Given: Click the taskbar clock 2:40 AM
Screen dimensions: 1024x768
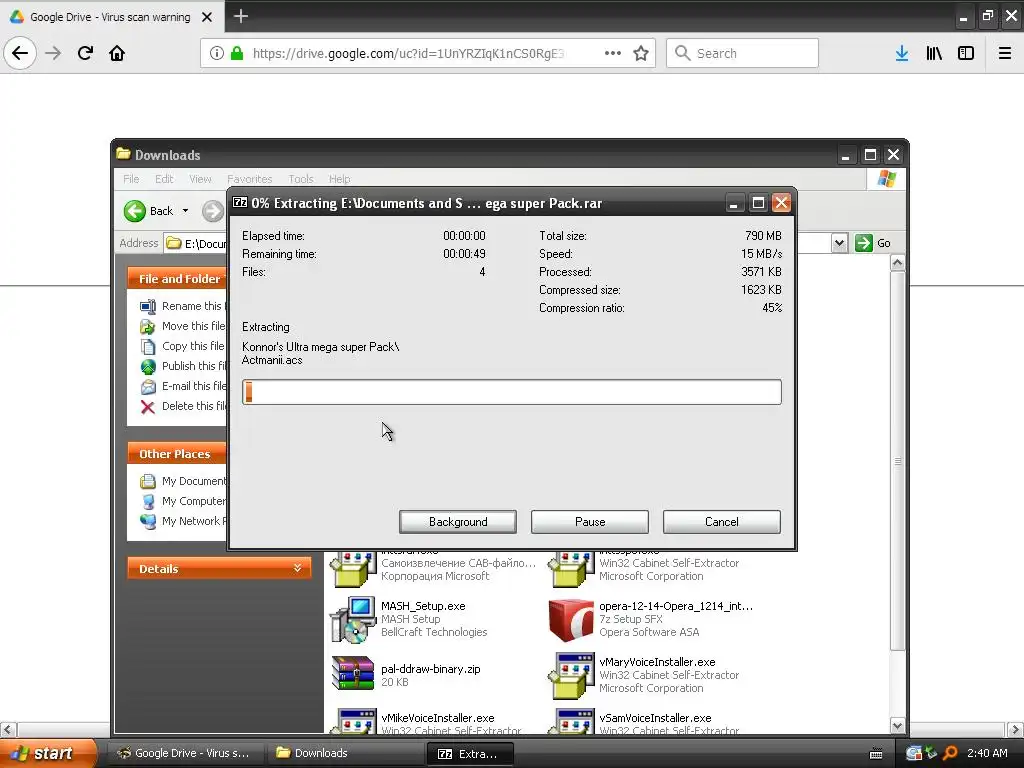Looking at the screenshot, I should (x=987, y=753).
